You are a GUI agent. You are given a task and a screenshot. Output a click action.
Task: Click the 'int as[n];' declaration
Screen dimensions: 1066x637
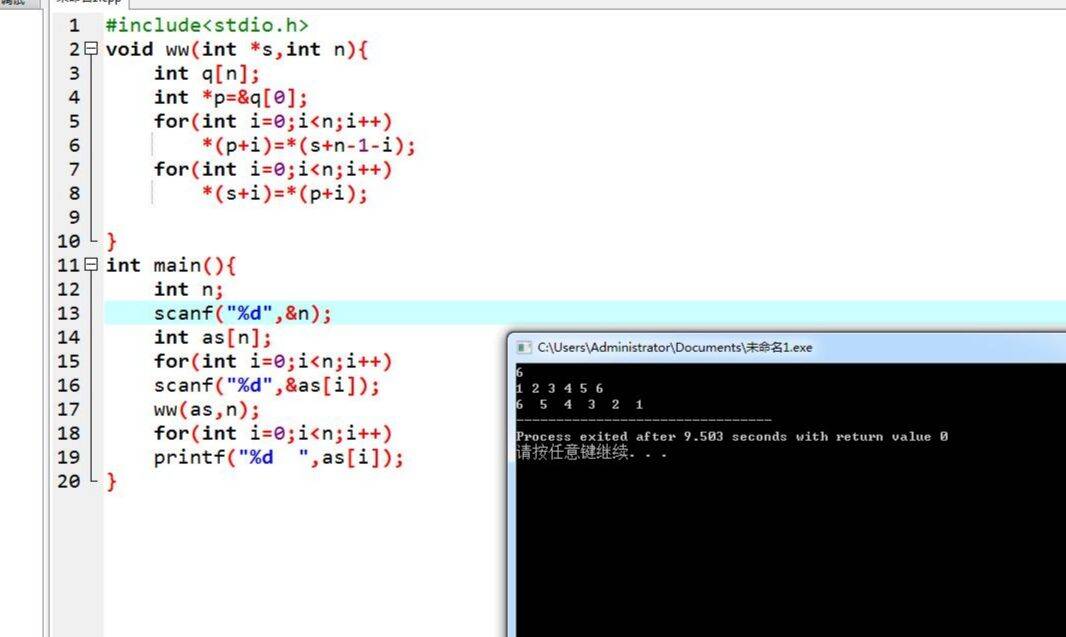click(213, 337)
